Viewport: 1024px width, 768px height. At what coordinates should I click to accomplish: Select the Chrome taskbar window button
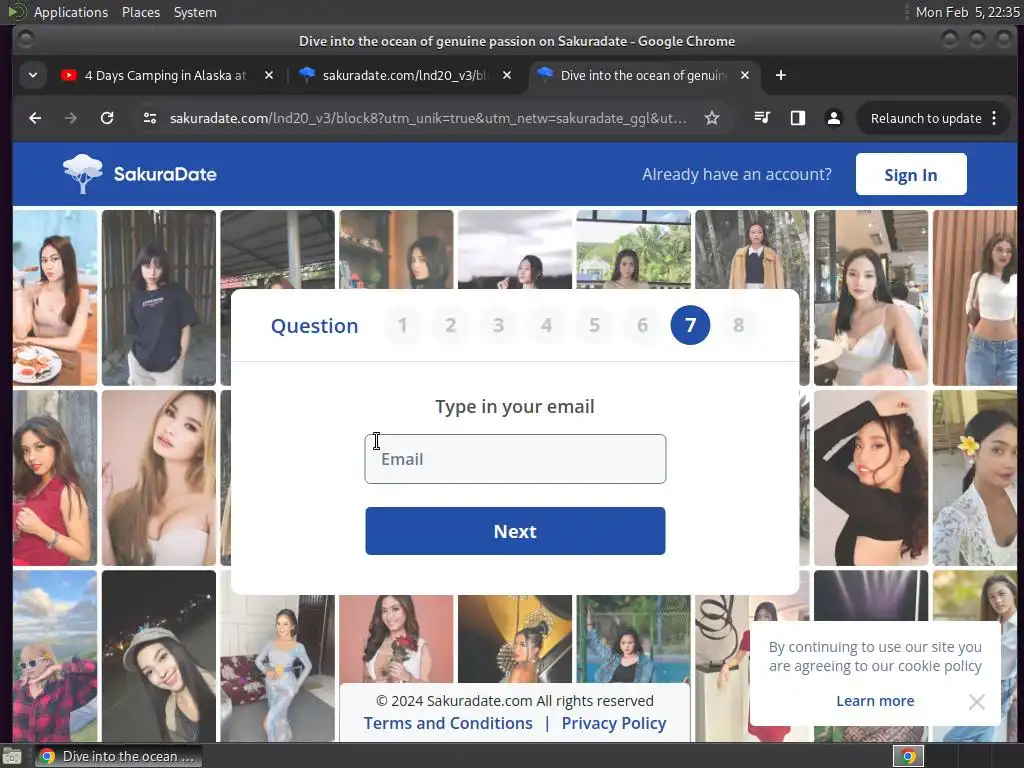click(119, 756)
